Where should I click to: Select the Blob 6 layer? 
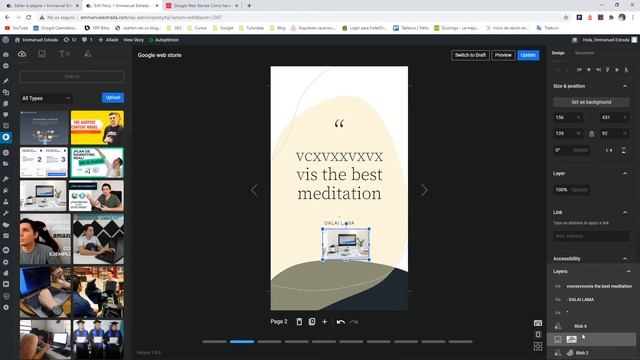pyautogui.click(x=591, y=326)
